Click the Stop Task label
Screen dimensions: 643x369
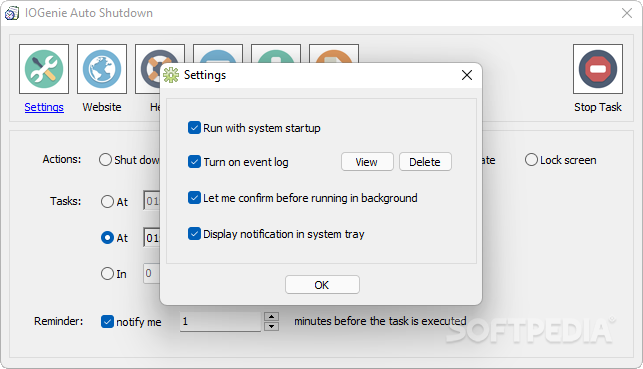coord(597,107)
